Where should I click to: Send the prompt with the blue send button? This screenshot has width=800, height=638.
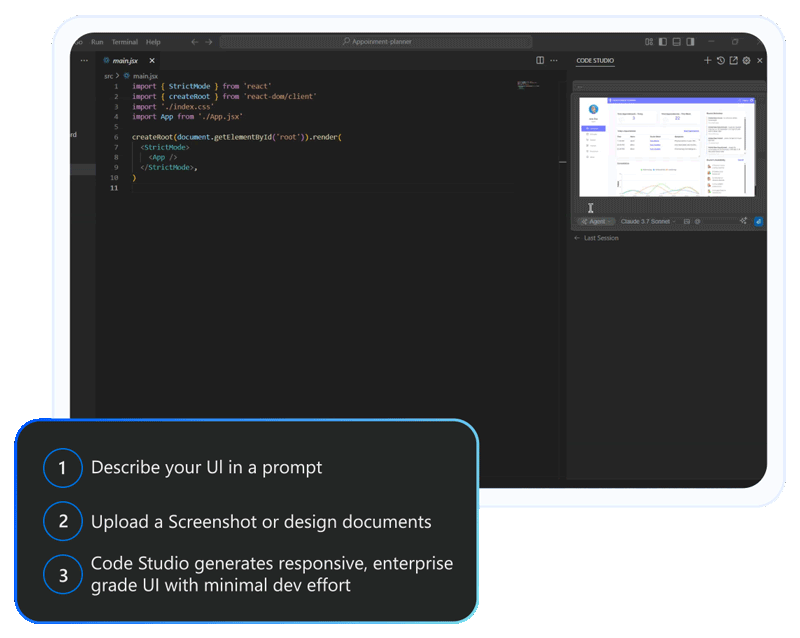(757, 221)
